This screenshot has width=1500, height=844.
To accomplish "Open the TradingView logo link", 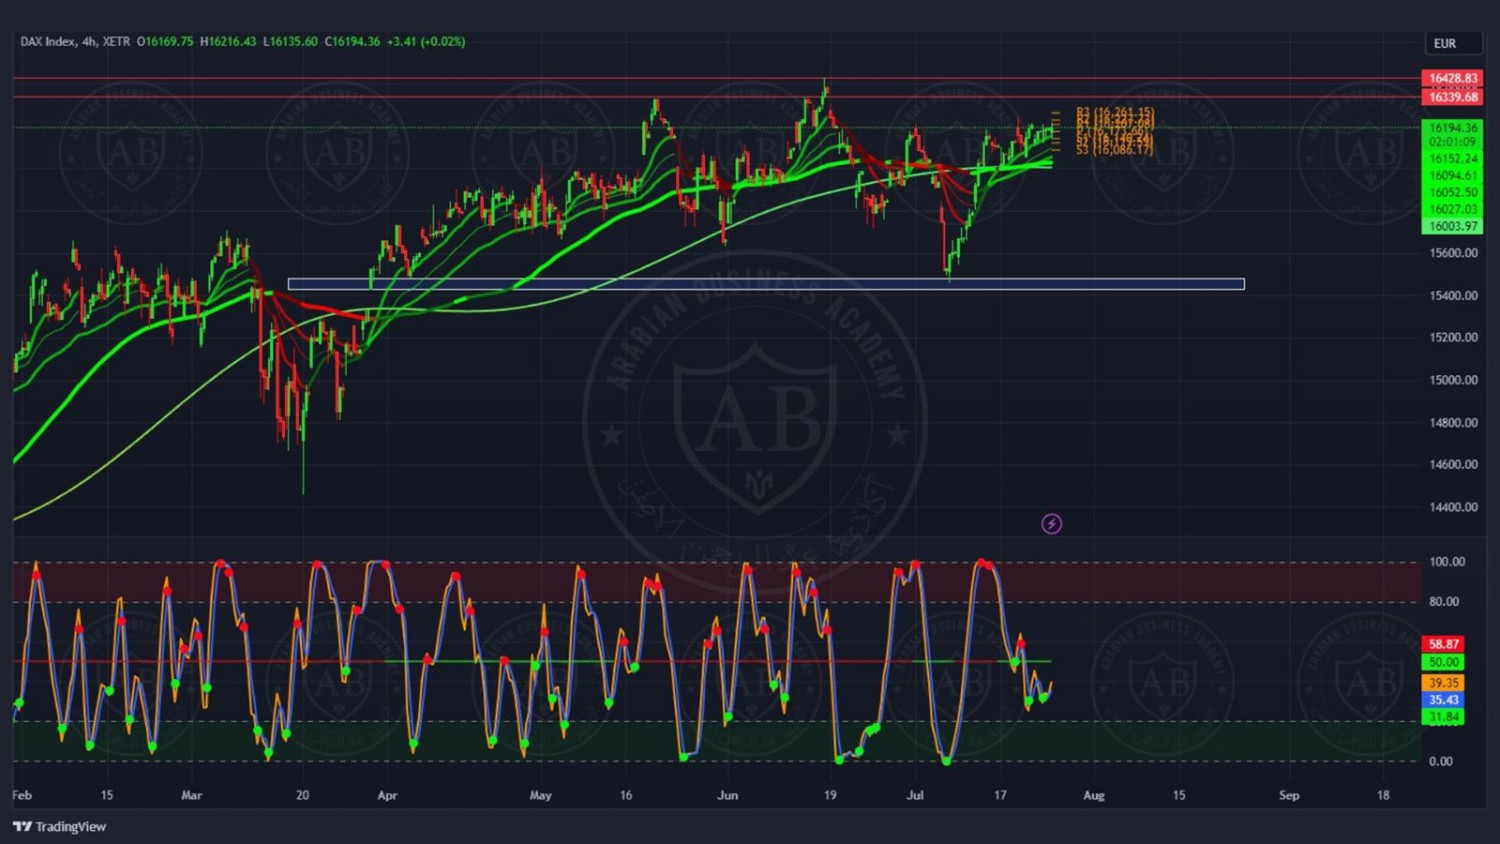I will pos(60,826).
